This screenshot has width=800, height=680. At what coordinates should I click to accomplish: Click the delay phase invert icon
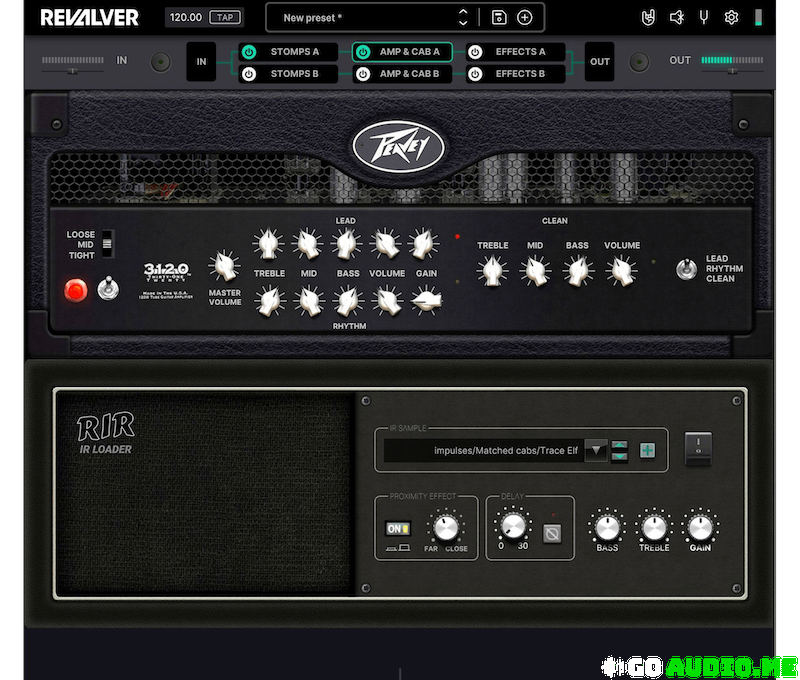(551, 534)
